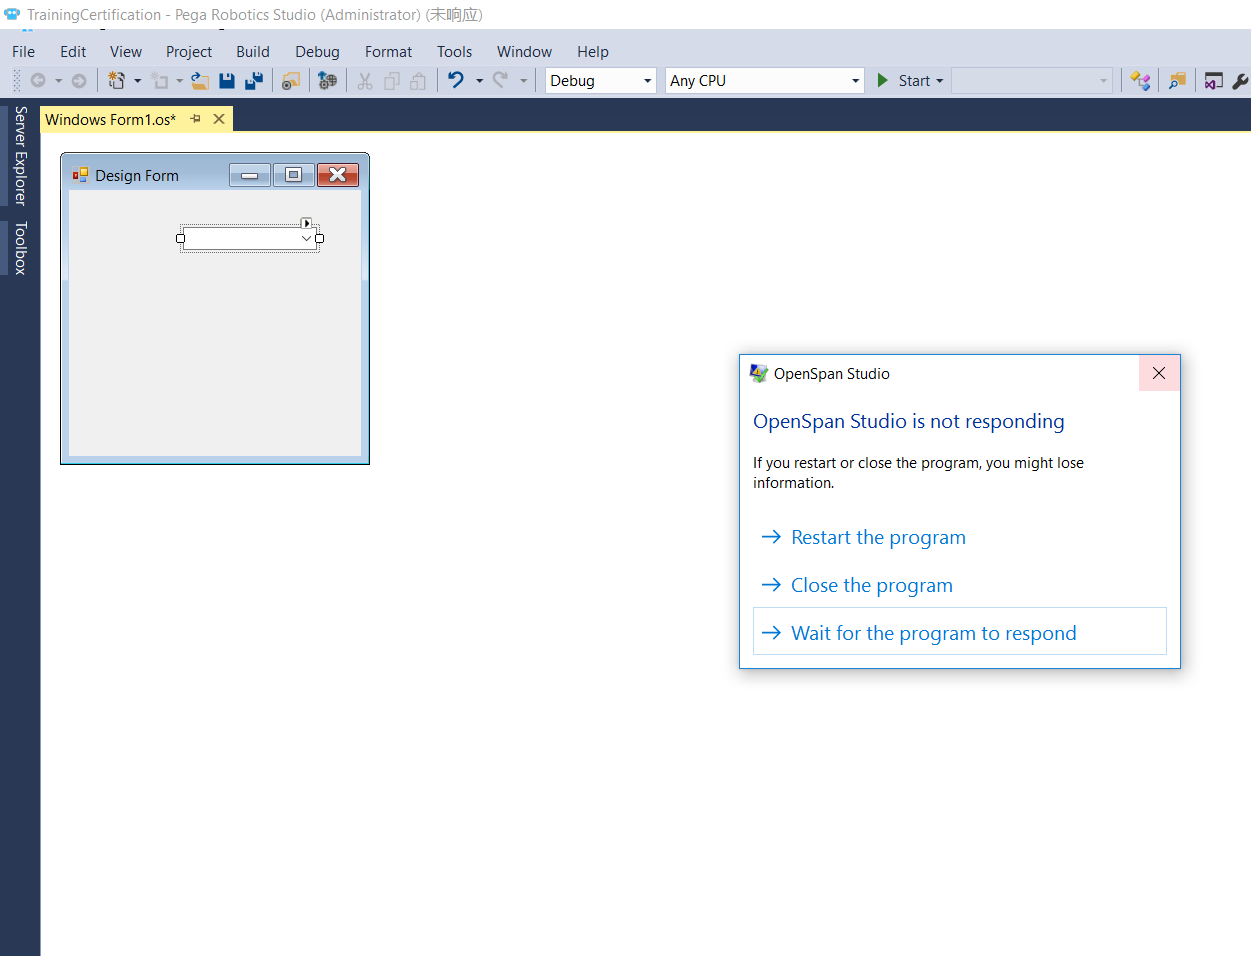Choose Close the program

[871, 586]
